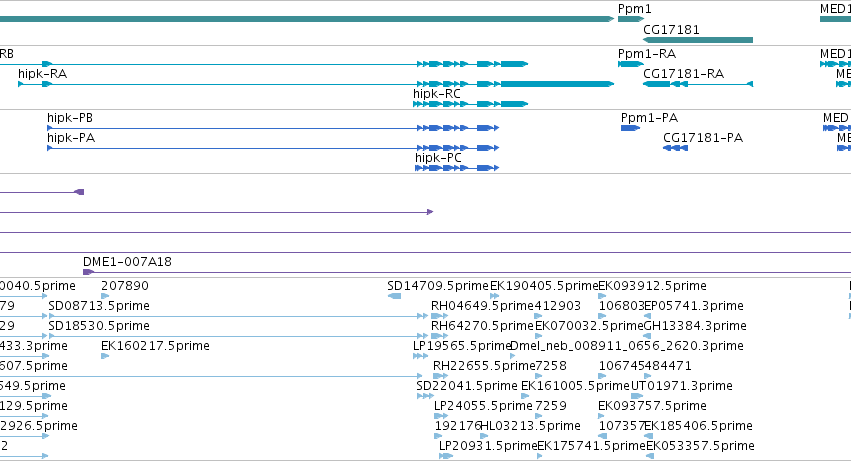
Task: Select EST EK175741.5prime
Action: [591, 446]
